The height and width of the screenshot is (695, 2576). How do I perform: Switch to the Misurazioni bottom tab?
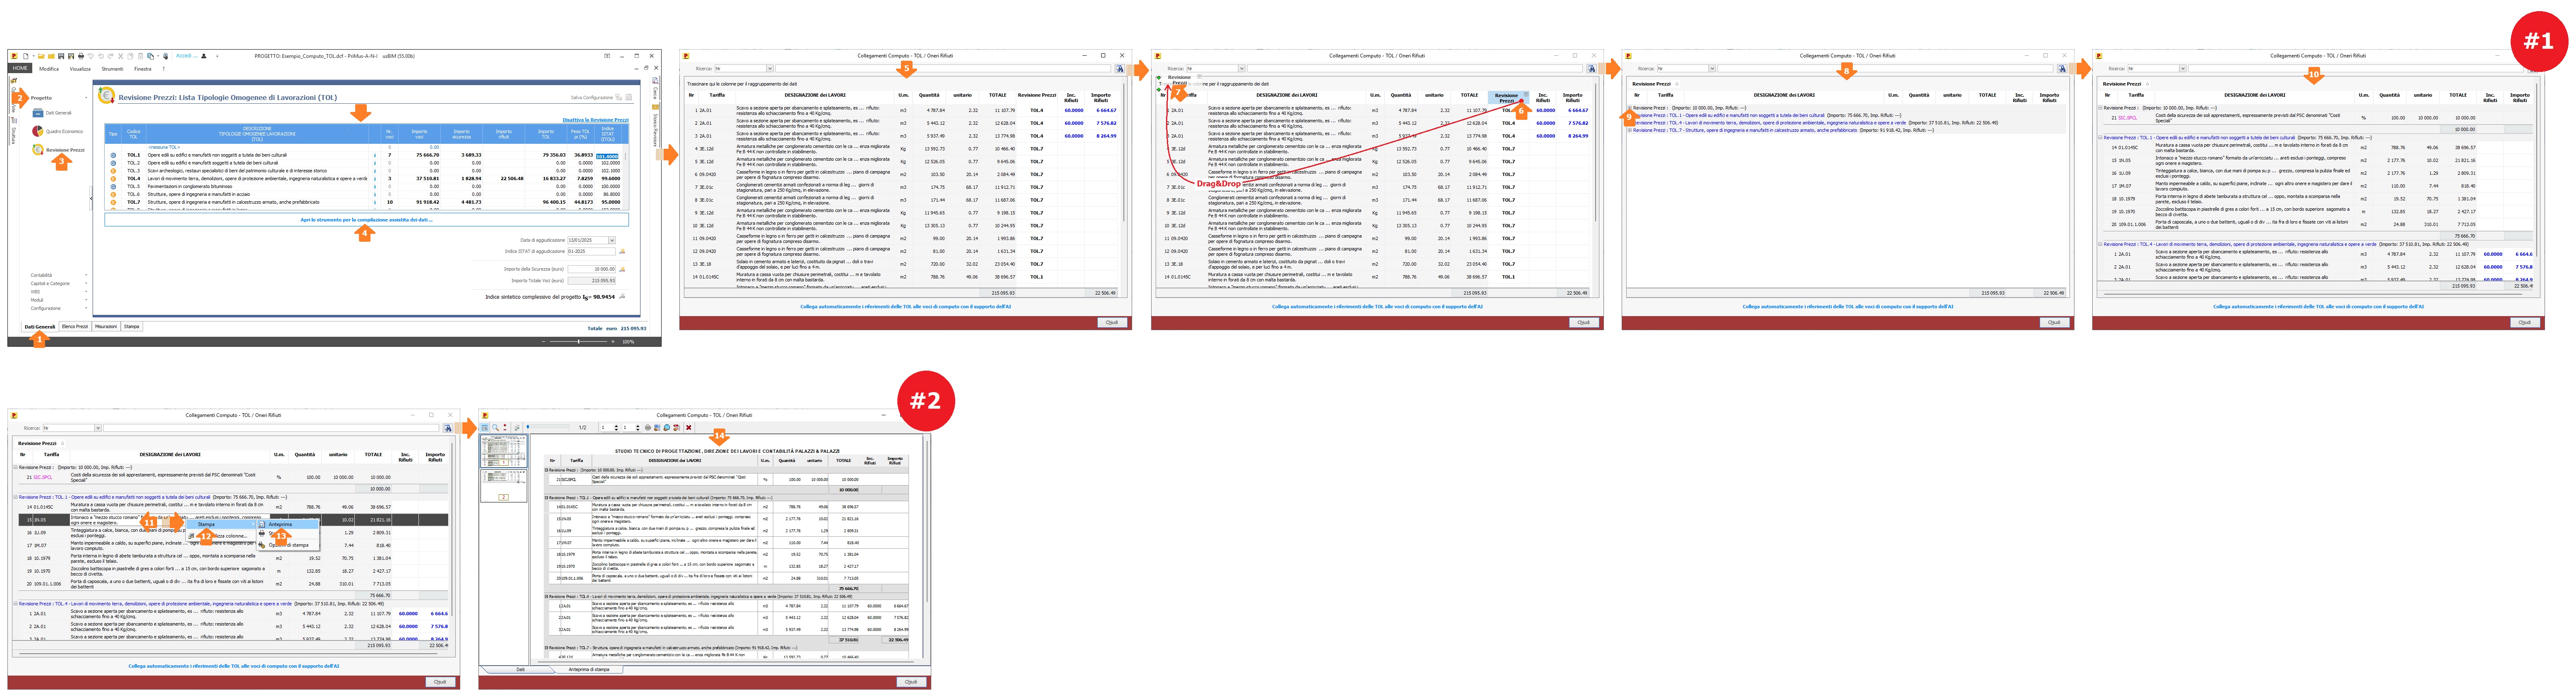tap(106, 327)
